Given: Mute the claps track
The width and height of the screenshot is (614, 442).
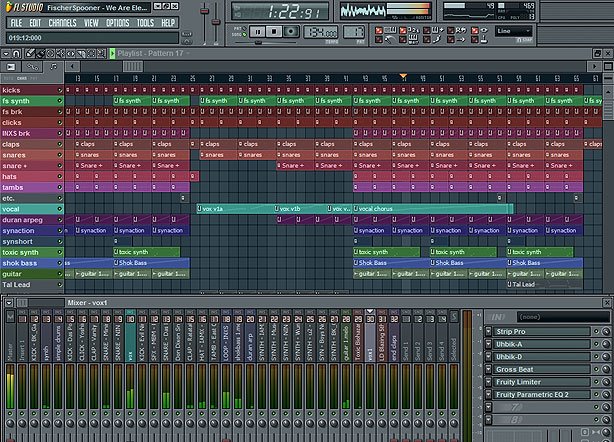Looking at the screenshot, I should point(60,144).
